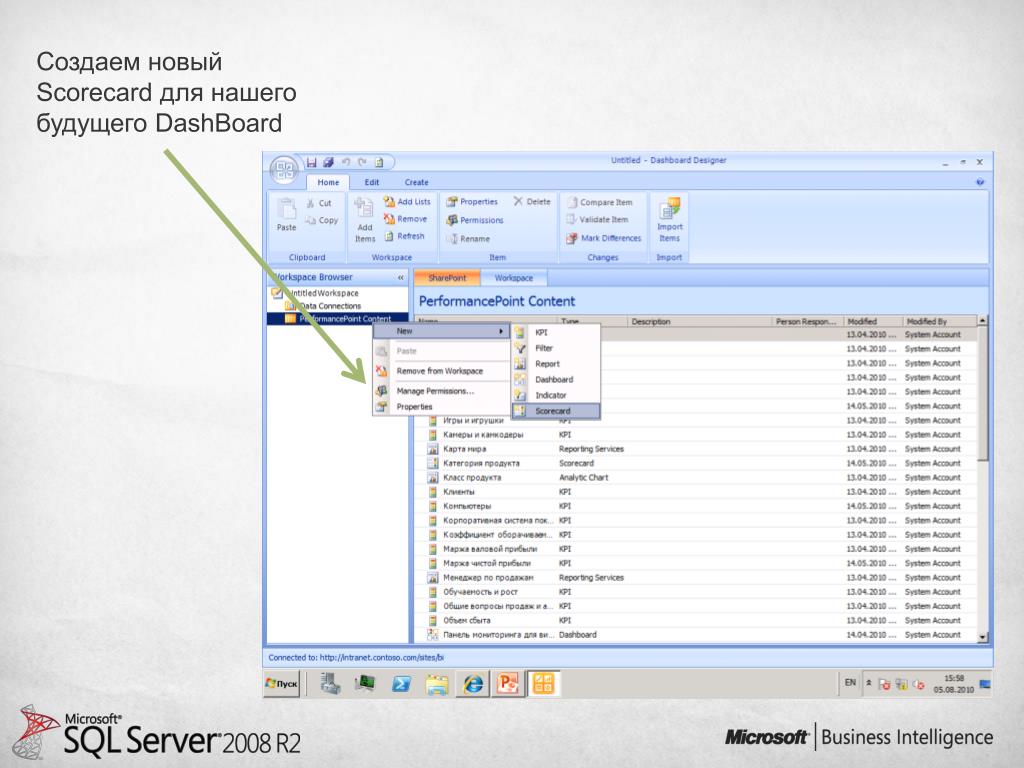The height and width of the screenshot is (768, 1024).
Task: Click Remove from Workspace in context menu
Action: pos(440,371)
